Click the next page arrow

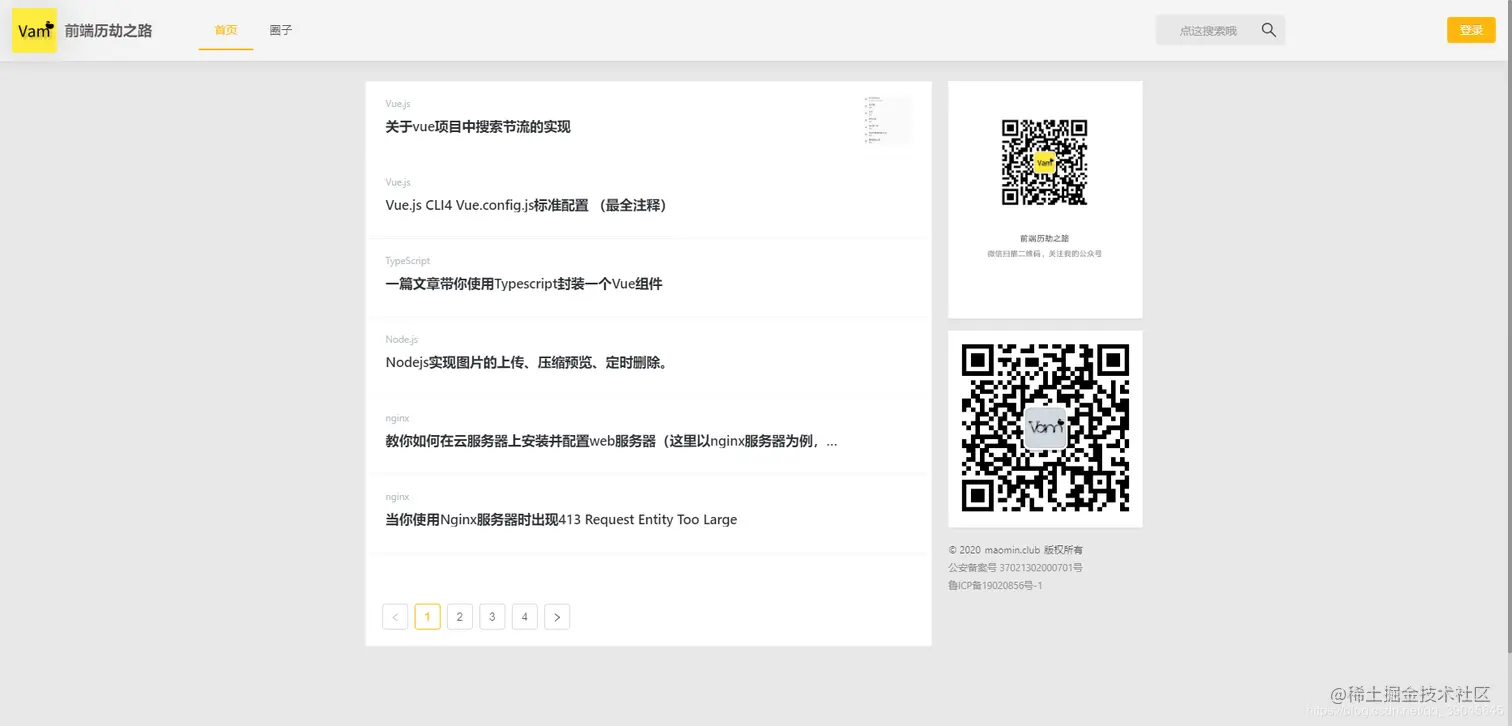click(x=557, y=616)
